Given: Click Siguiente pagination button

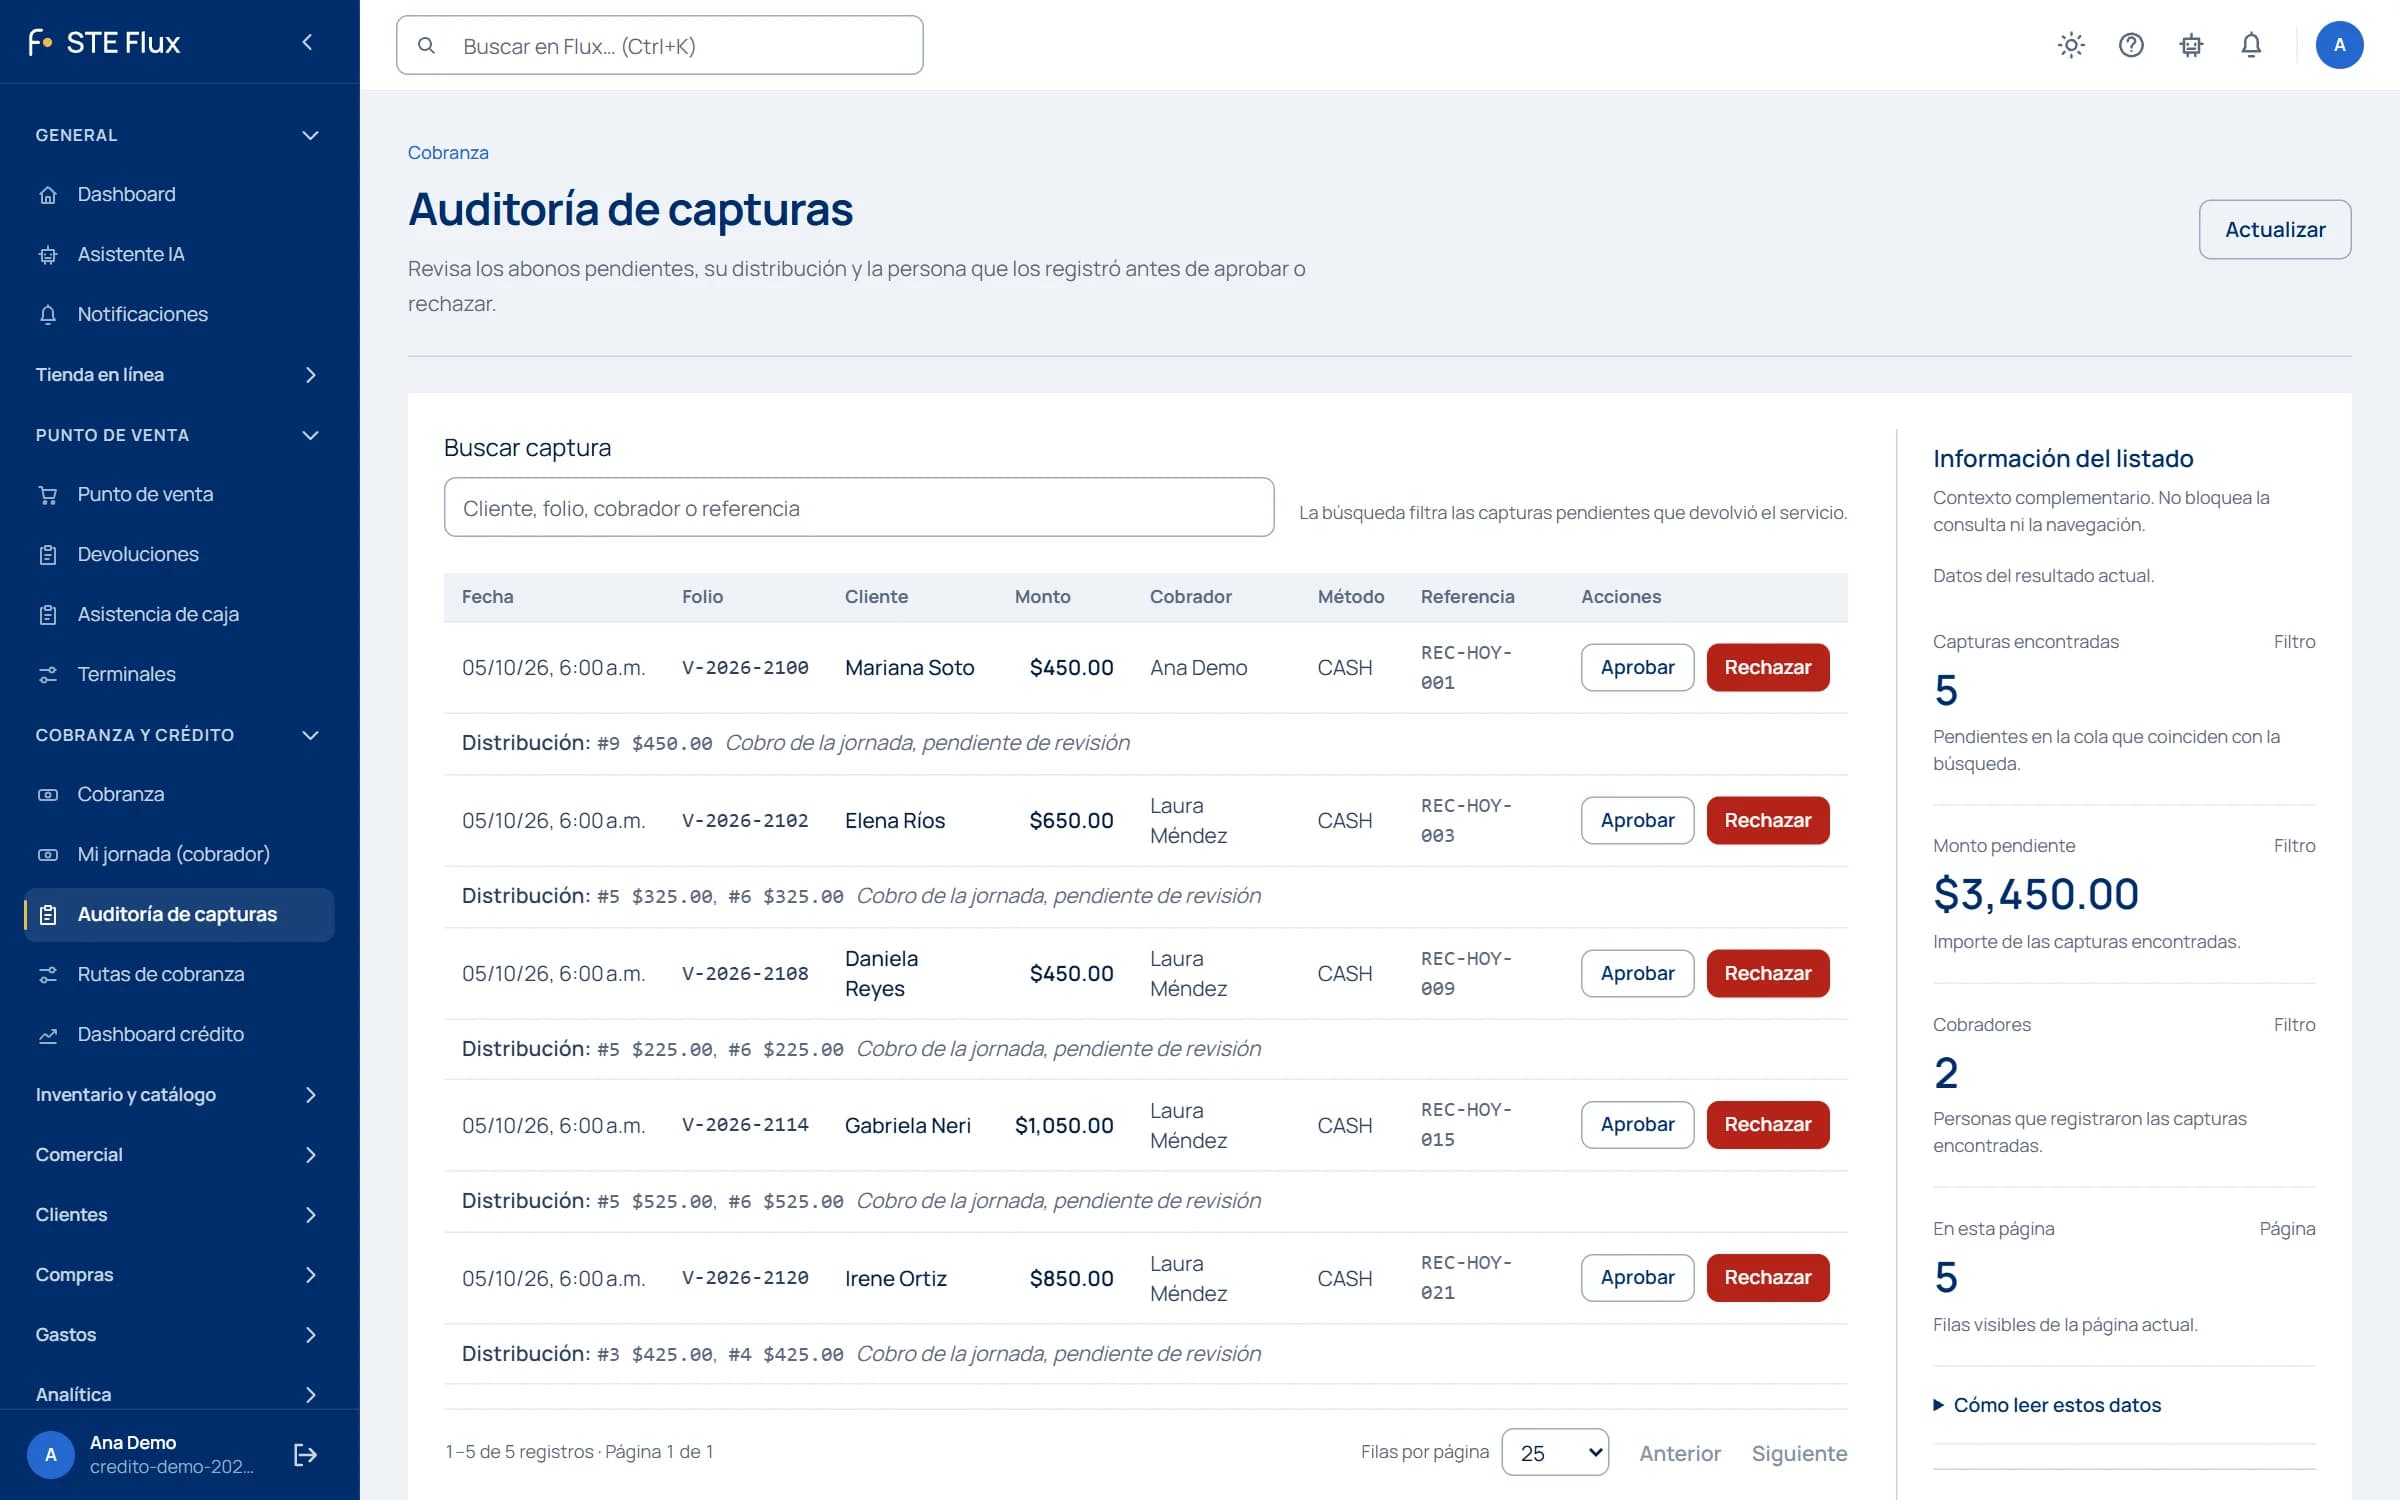Looking at the screenshot, I should [1799, 1453].
